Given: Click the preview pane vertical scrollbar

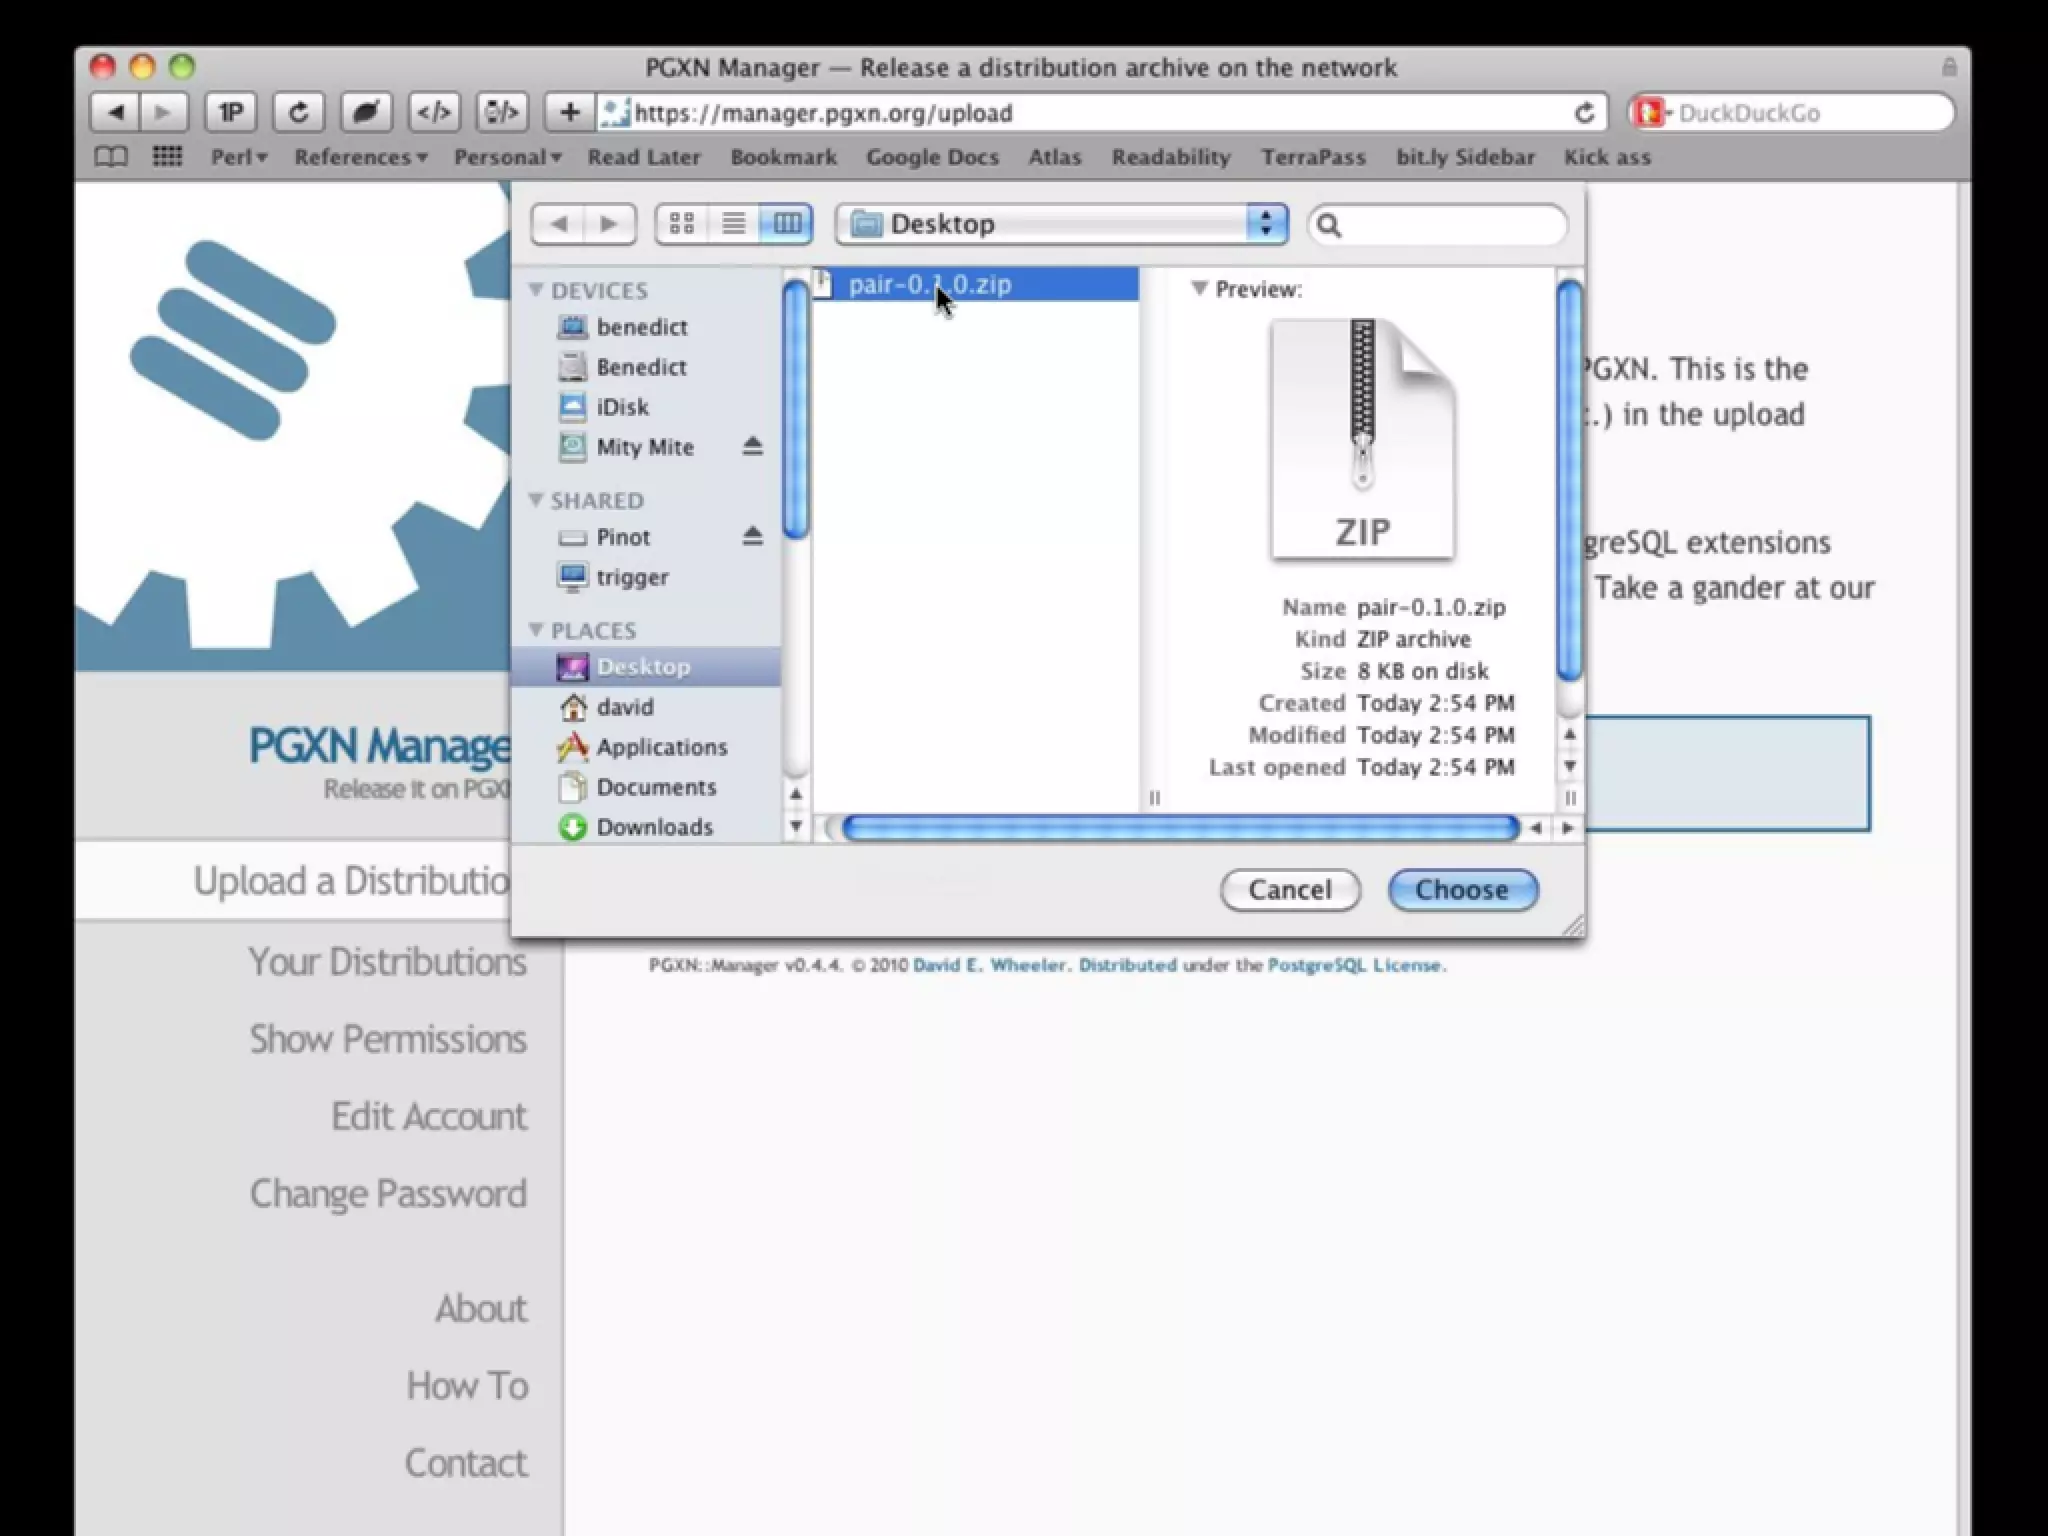Looking at the screenshot, I should coord(1569,480).
